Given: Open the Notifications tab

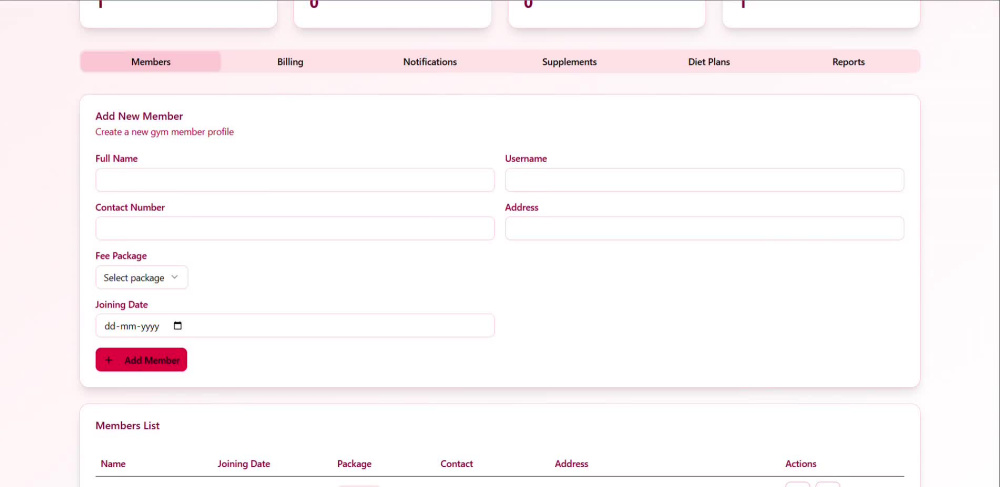Looking at the screenshot, I should pos(430,62).
